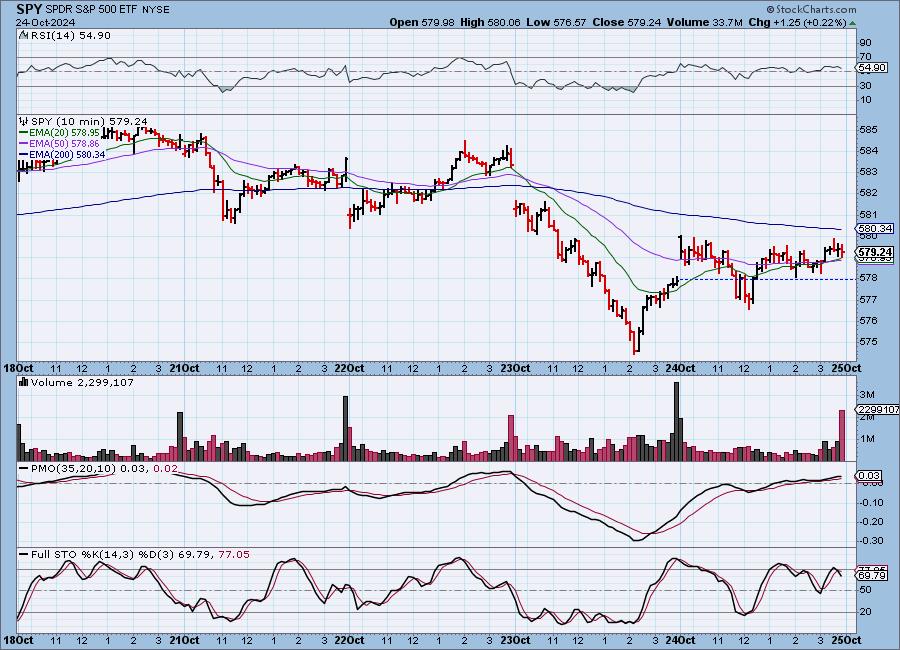The width and height of the screenshot is (900, 650).
Task: Click the black line swatch before Full STO
Action: (x=24, y=555)
